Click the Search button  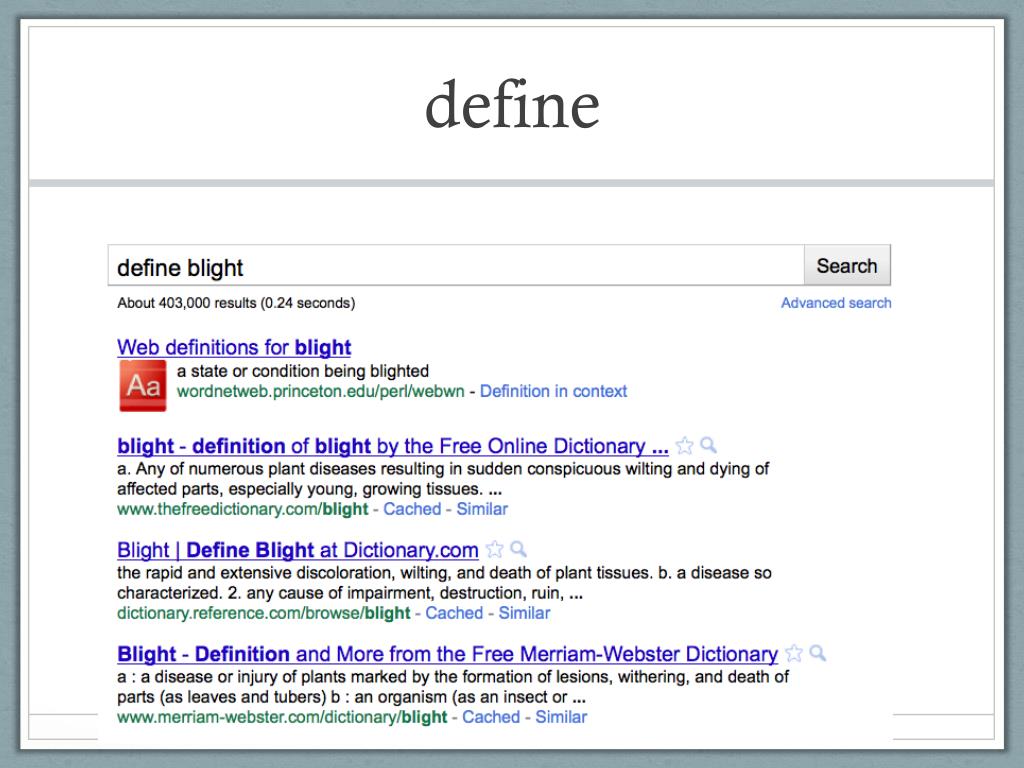(847, 265)
